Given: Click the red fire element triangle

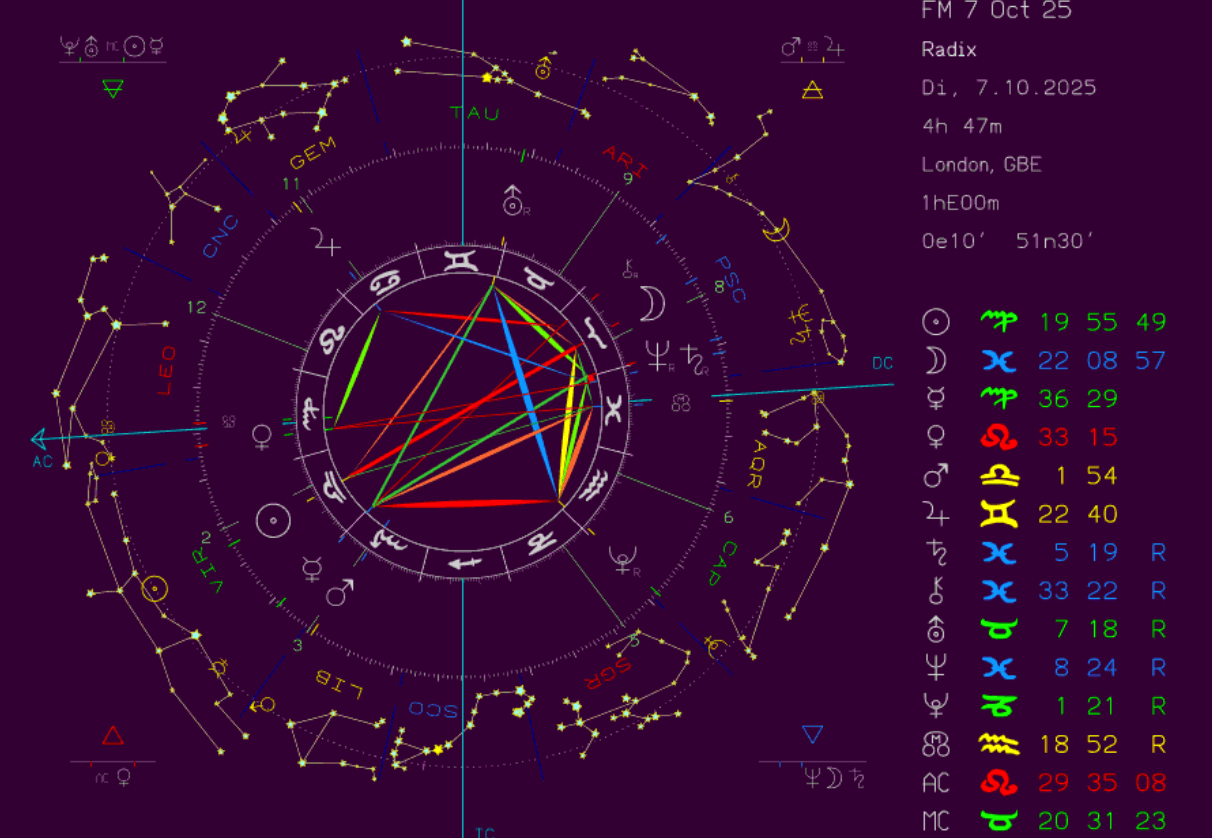Looking at the screenshot, I should point(112,737).
